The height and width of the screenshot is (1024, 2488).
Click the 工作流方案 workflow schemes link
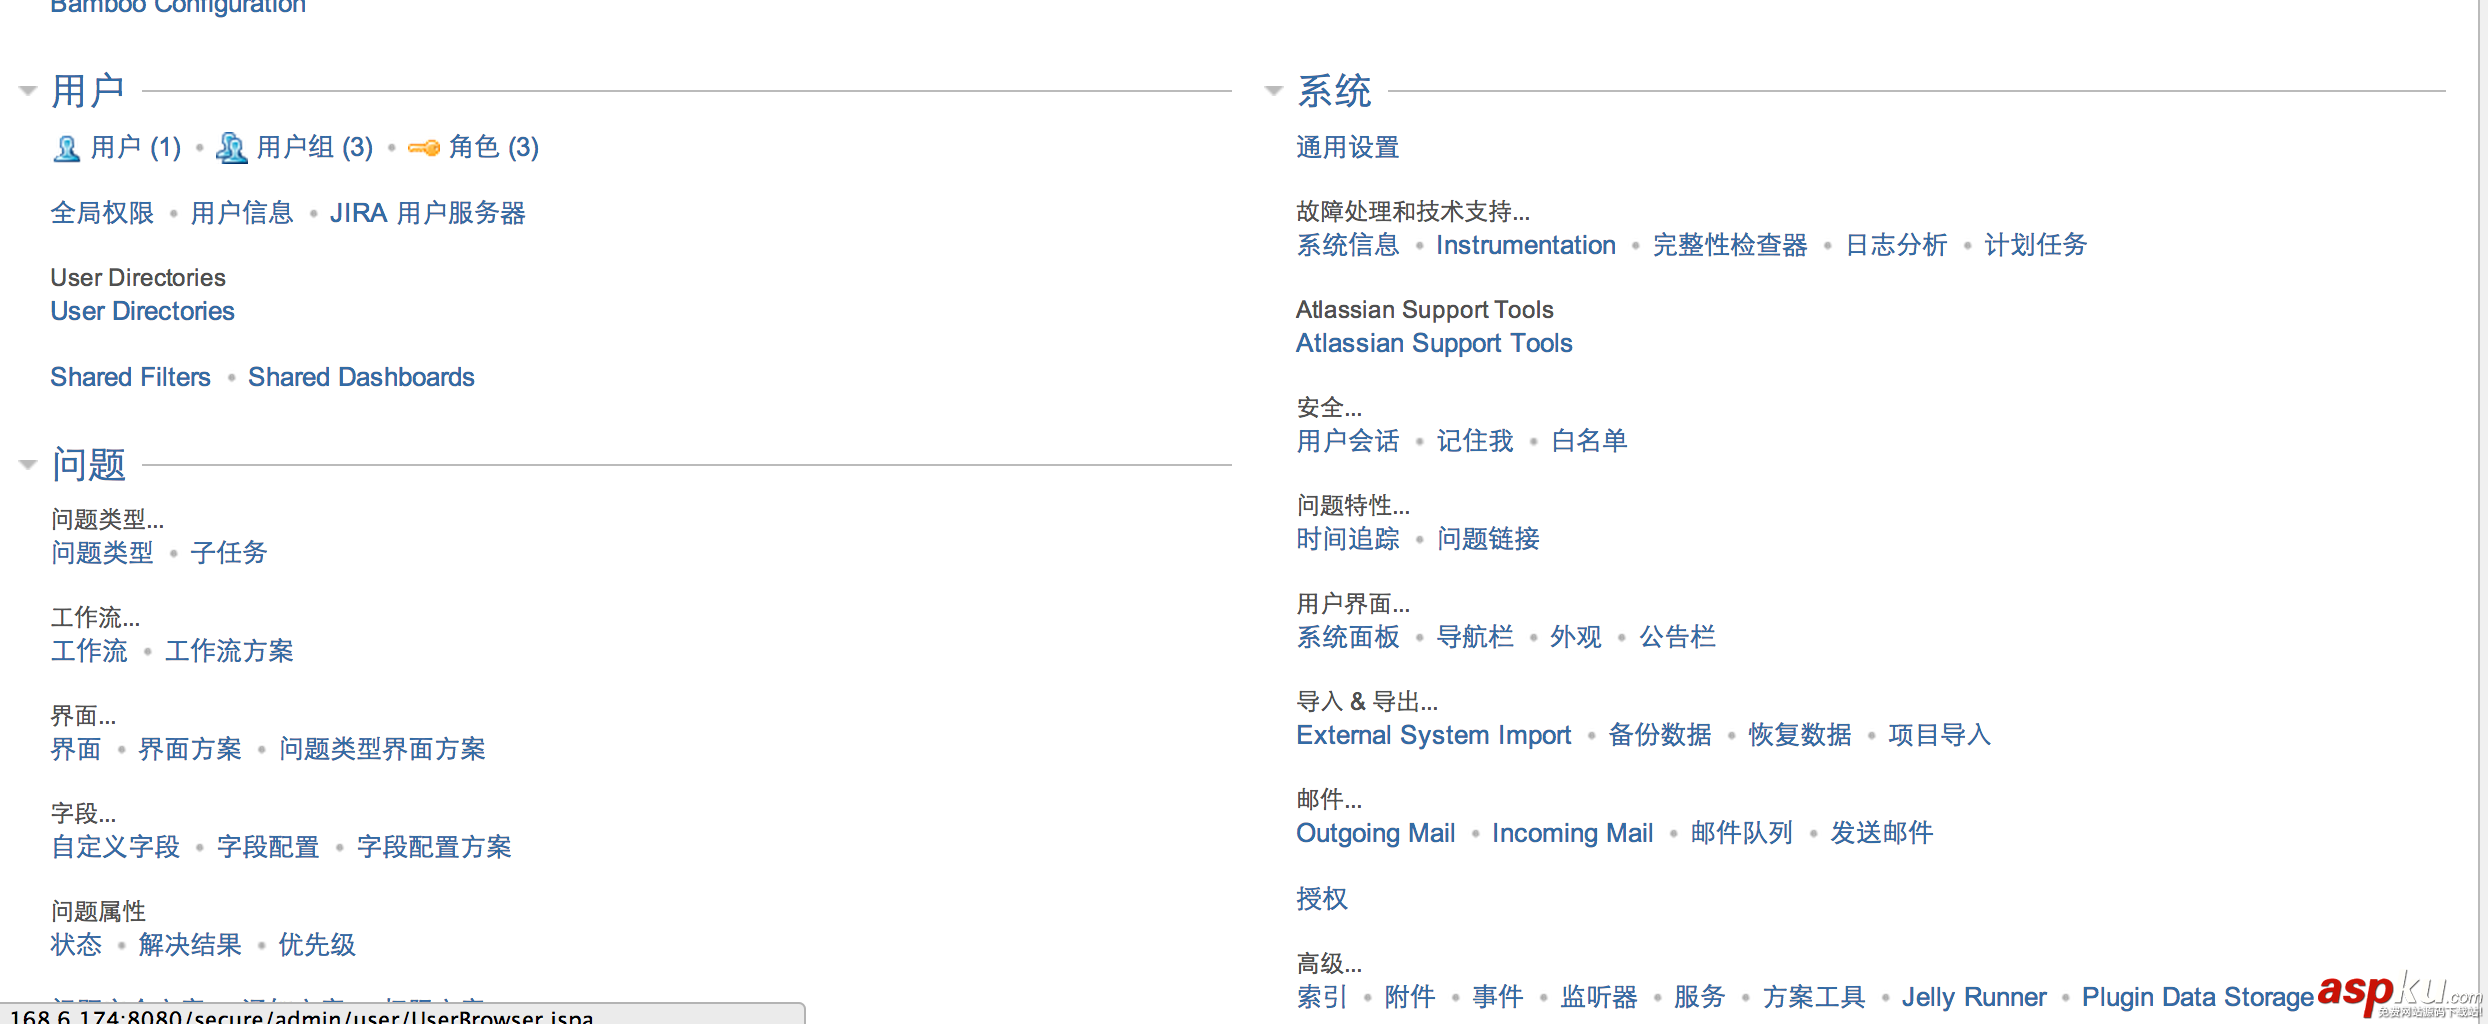[229, 651]
